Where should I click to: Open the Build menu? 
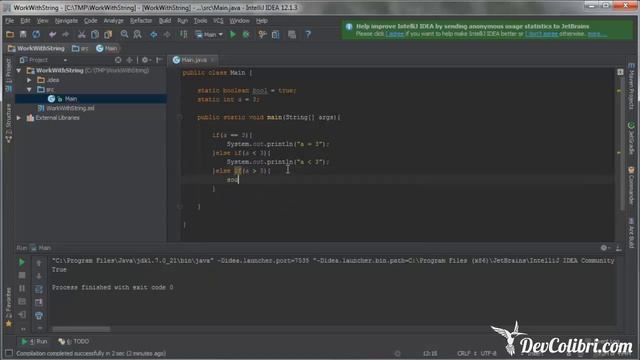pos(165,20)
